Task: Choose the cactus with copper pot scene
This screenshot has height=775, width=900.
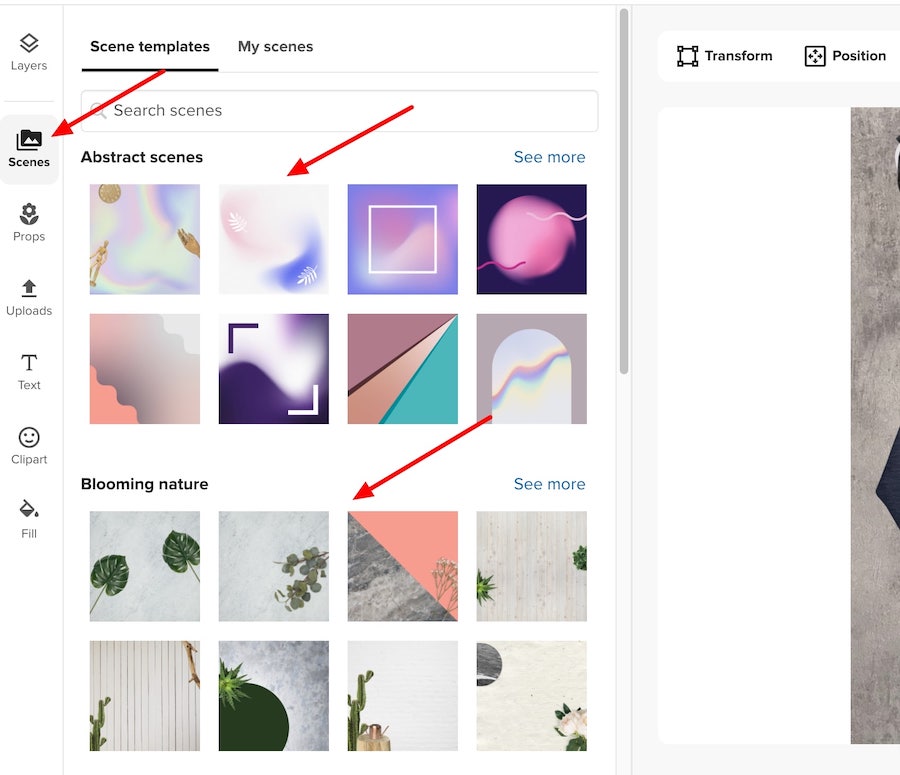Action: coord(403,696)
